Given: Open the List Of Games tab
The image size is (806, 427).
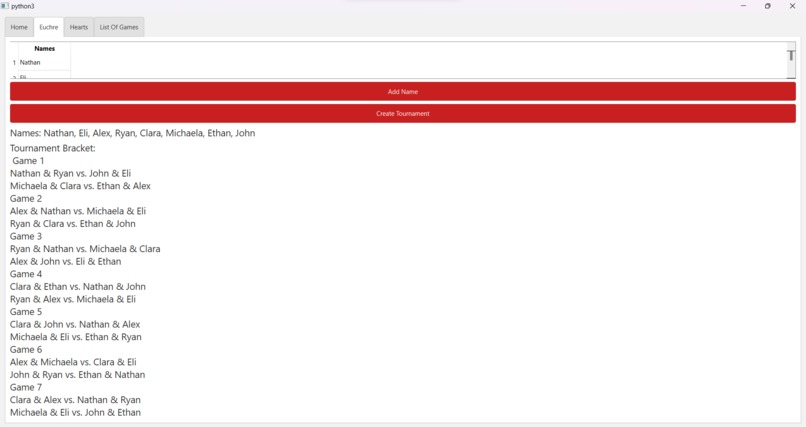Looking at the screenshot, I should tap(119, 27).
